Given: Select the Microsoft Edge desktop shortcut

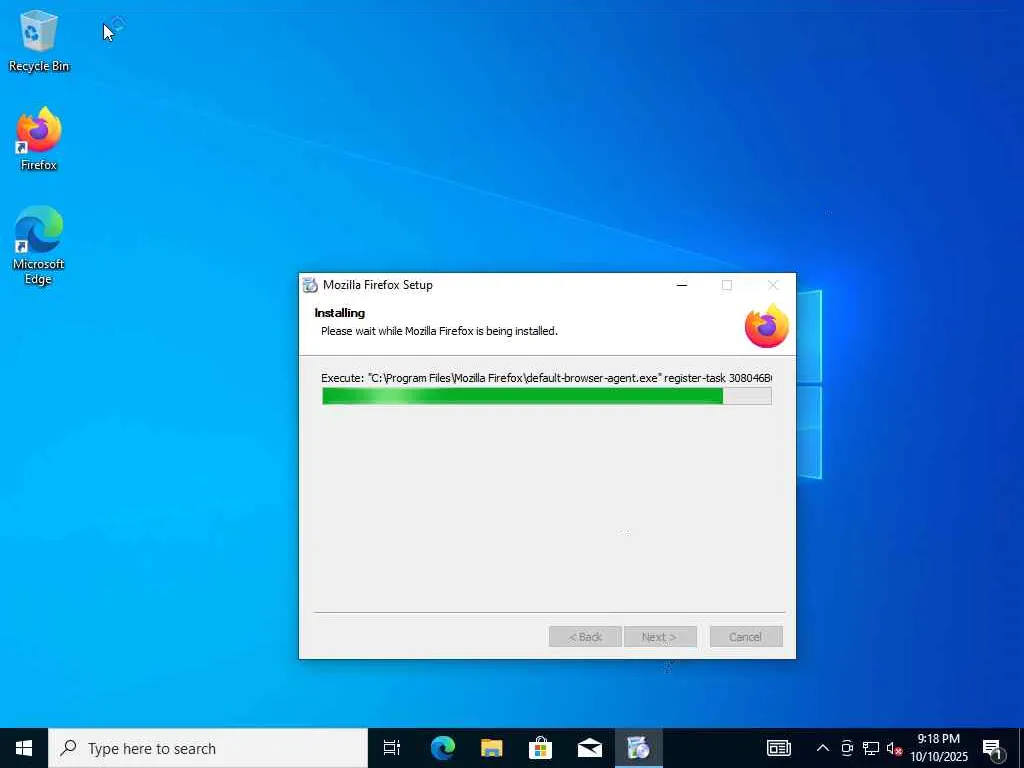Looking at the screenshot, I should click(39, 246).
